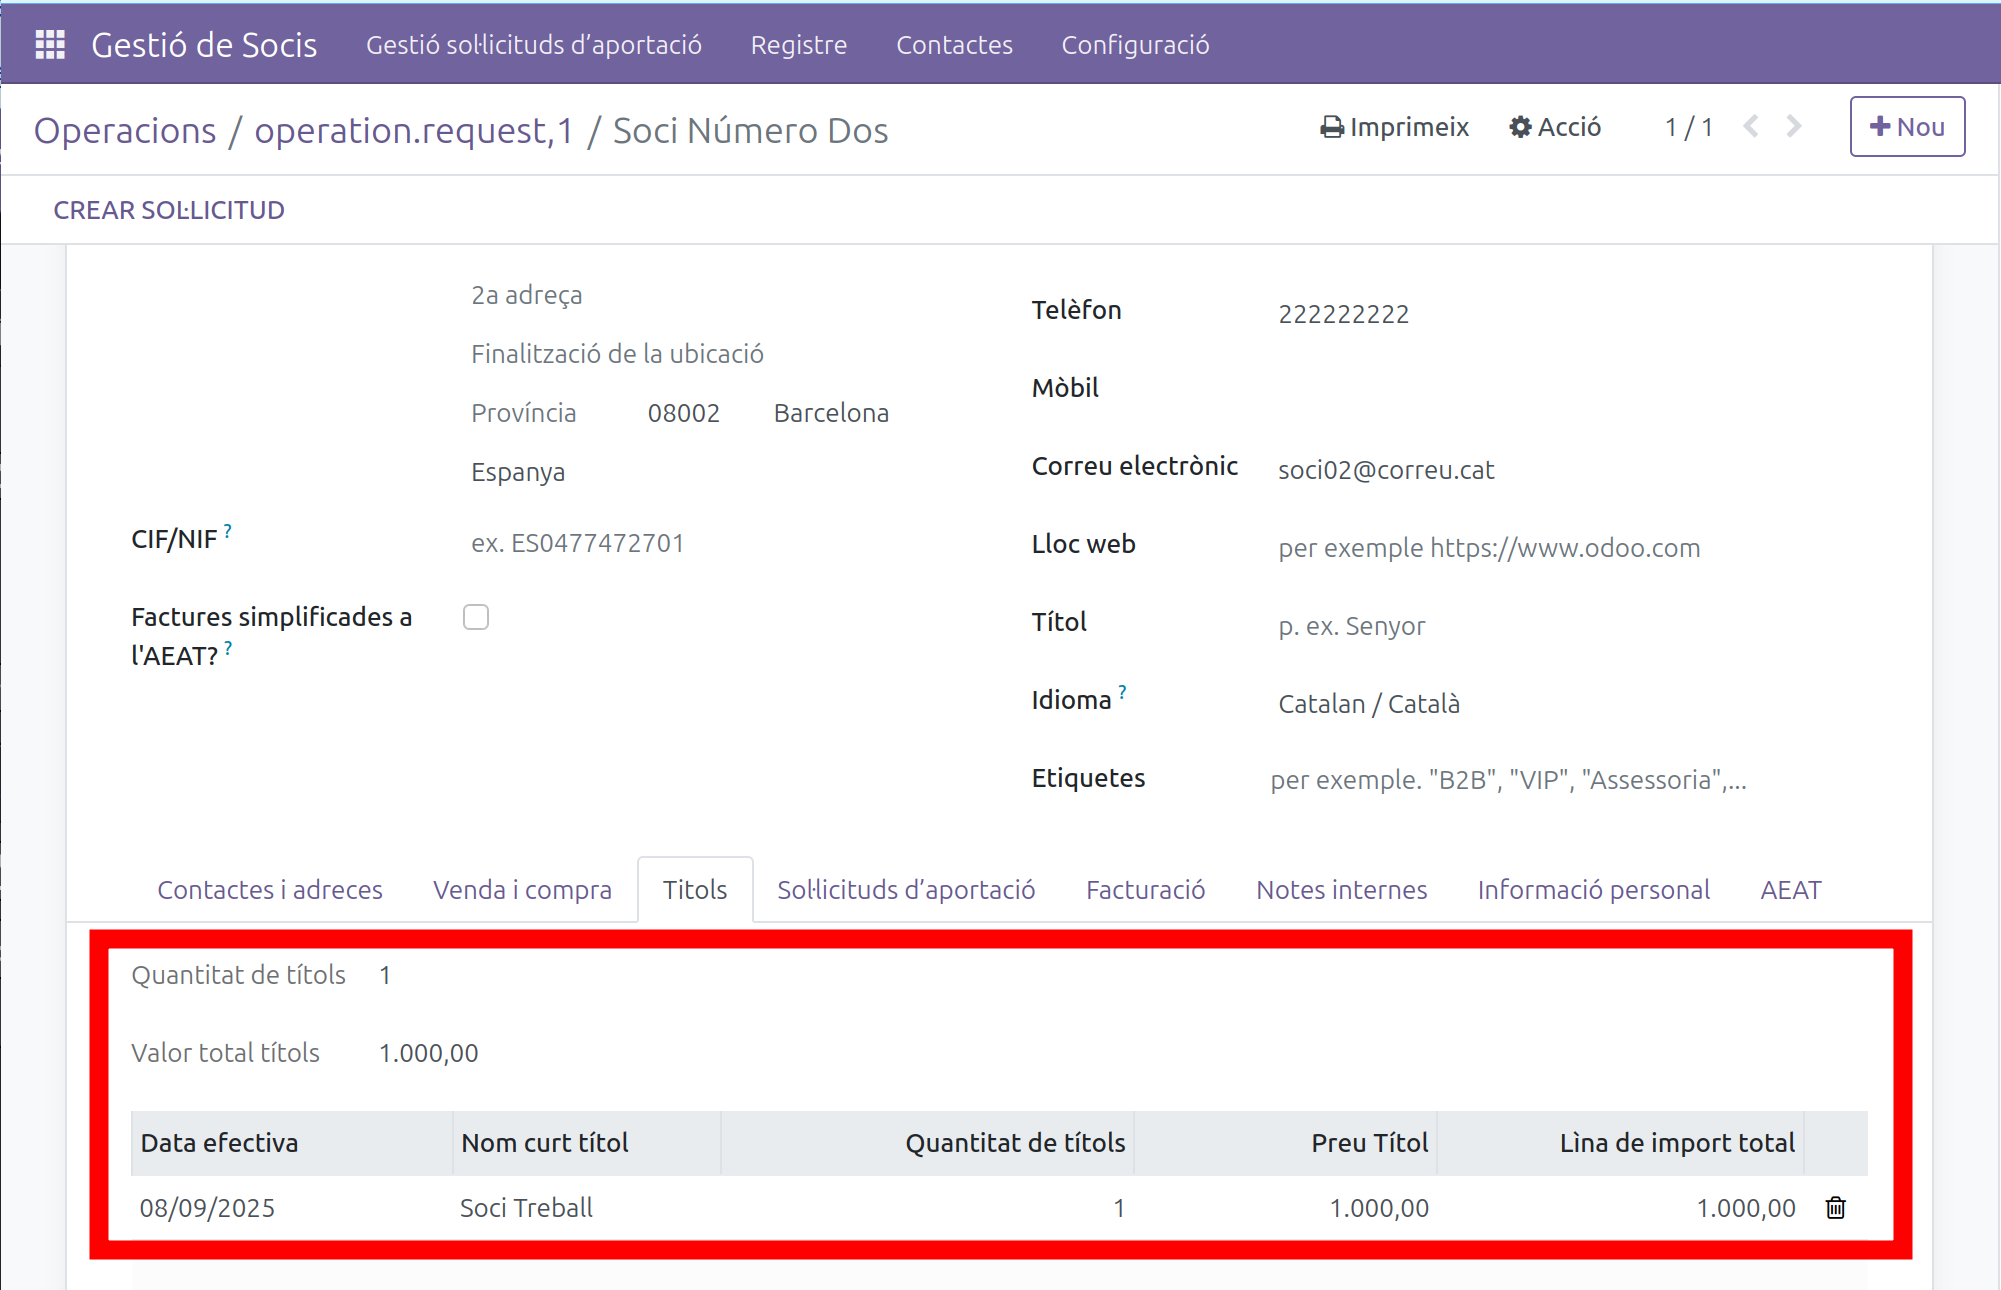
Task: Open the apps grid menu icon
Action: (x=50, y=45)
